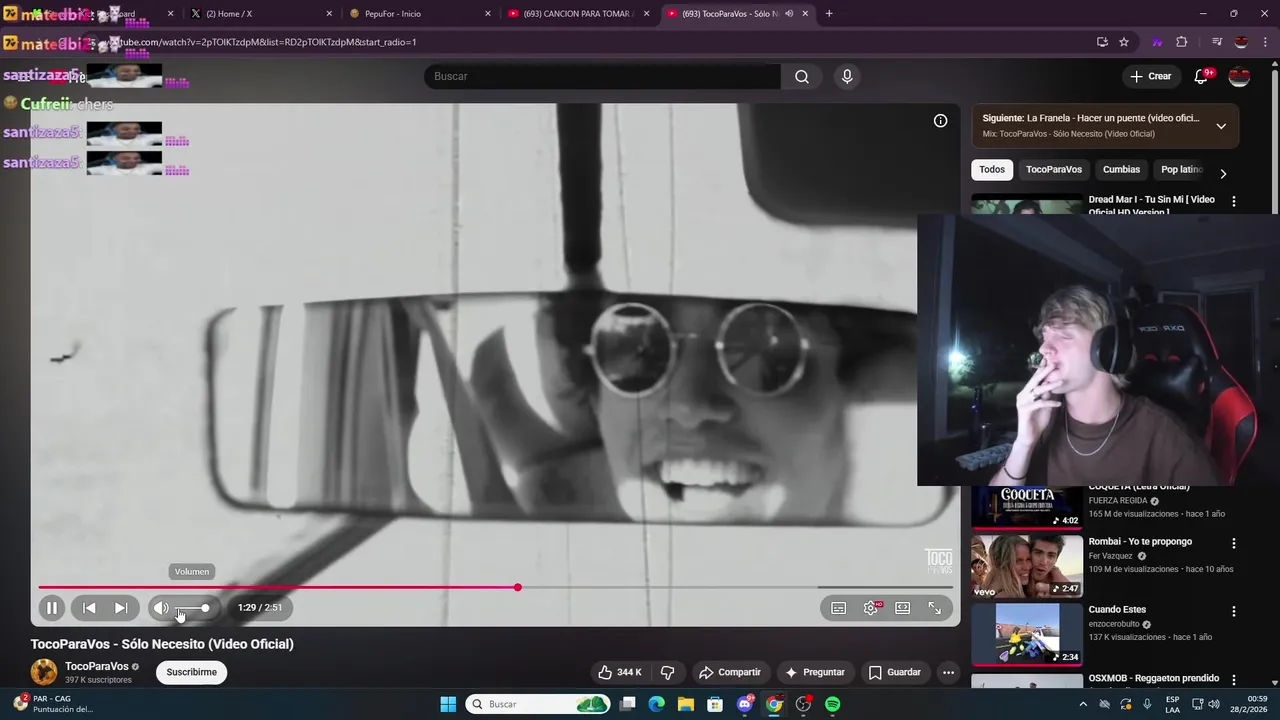Show more filter chips with the right arrow
The height and width of the screenshot is (720, 1280).
(1223, 173)
